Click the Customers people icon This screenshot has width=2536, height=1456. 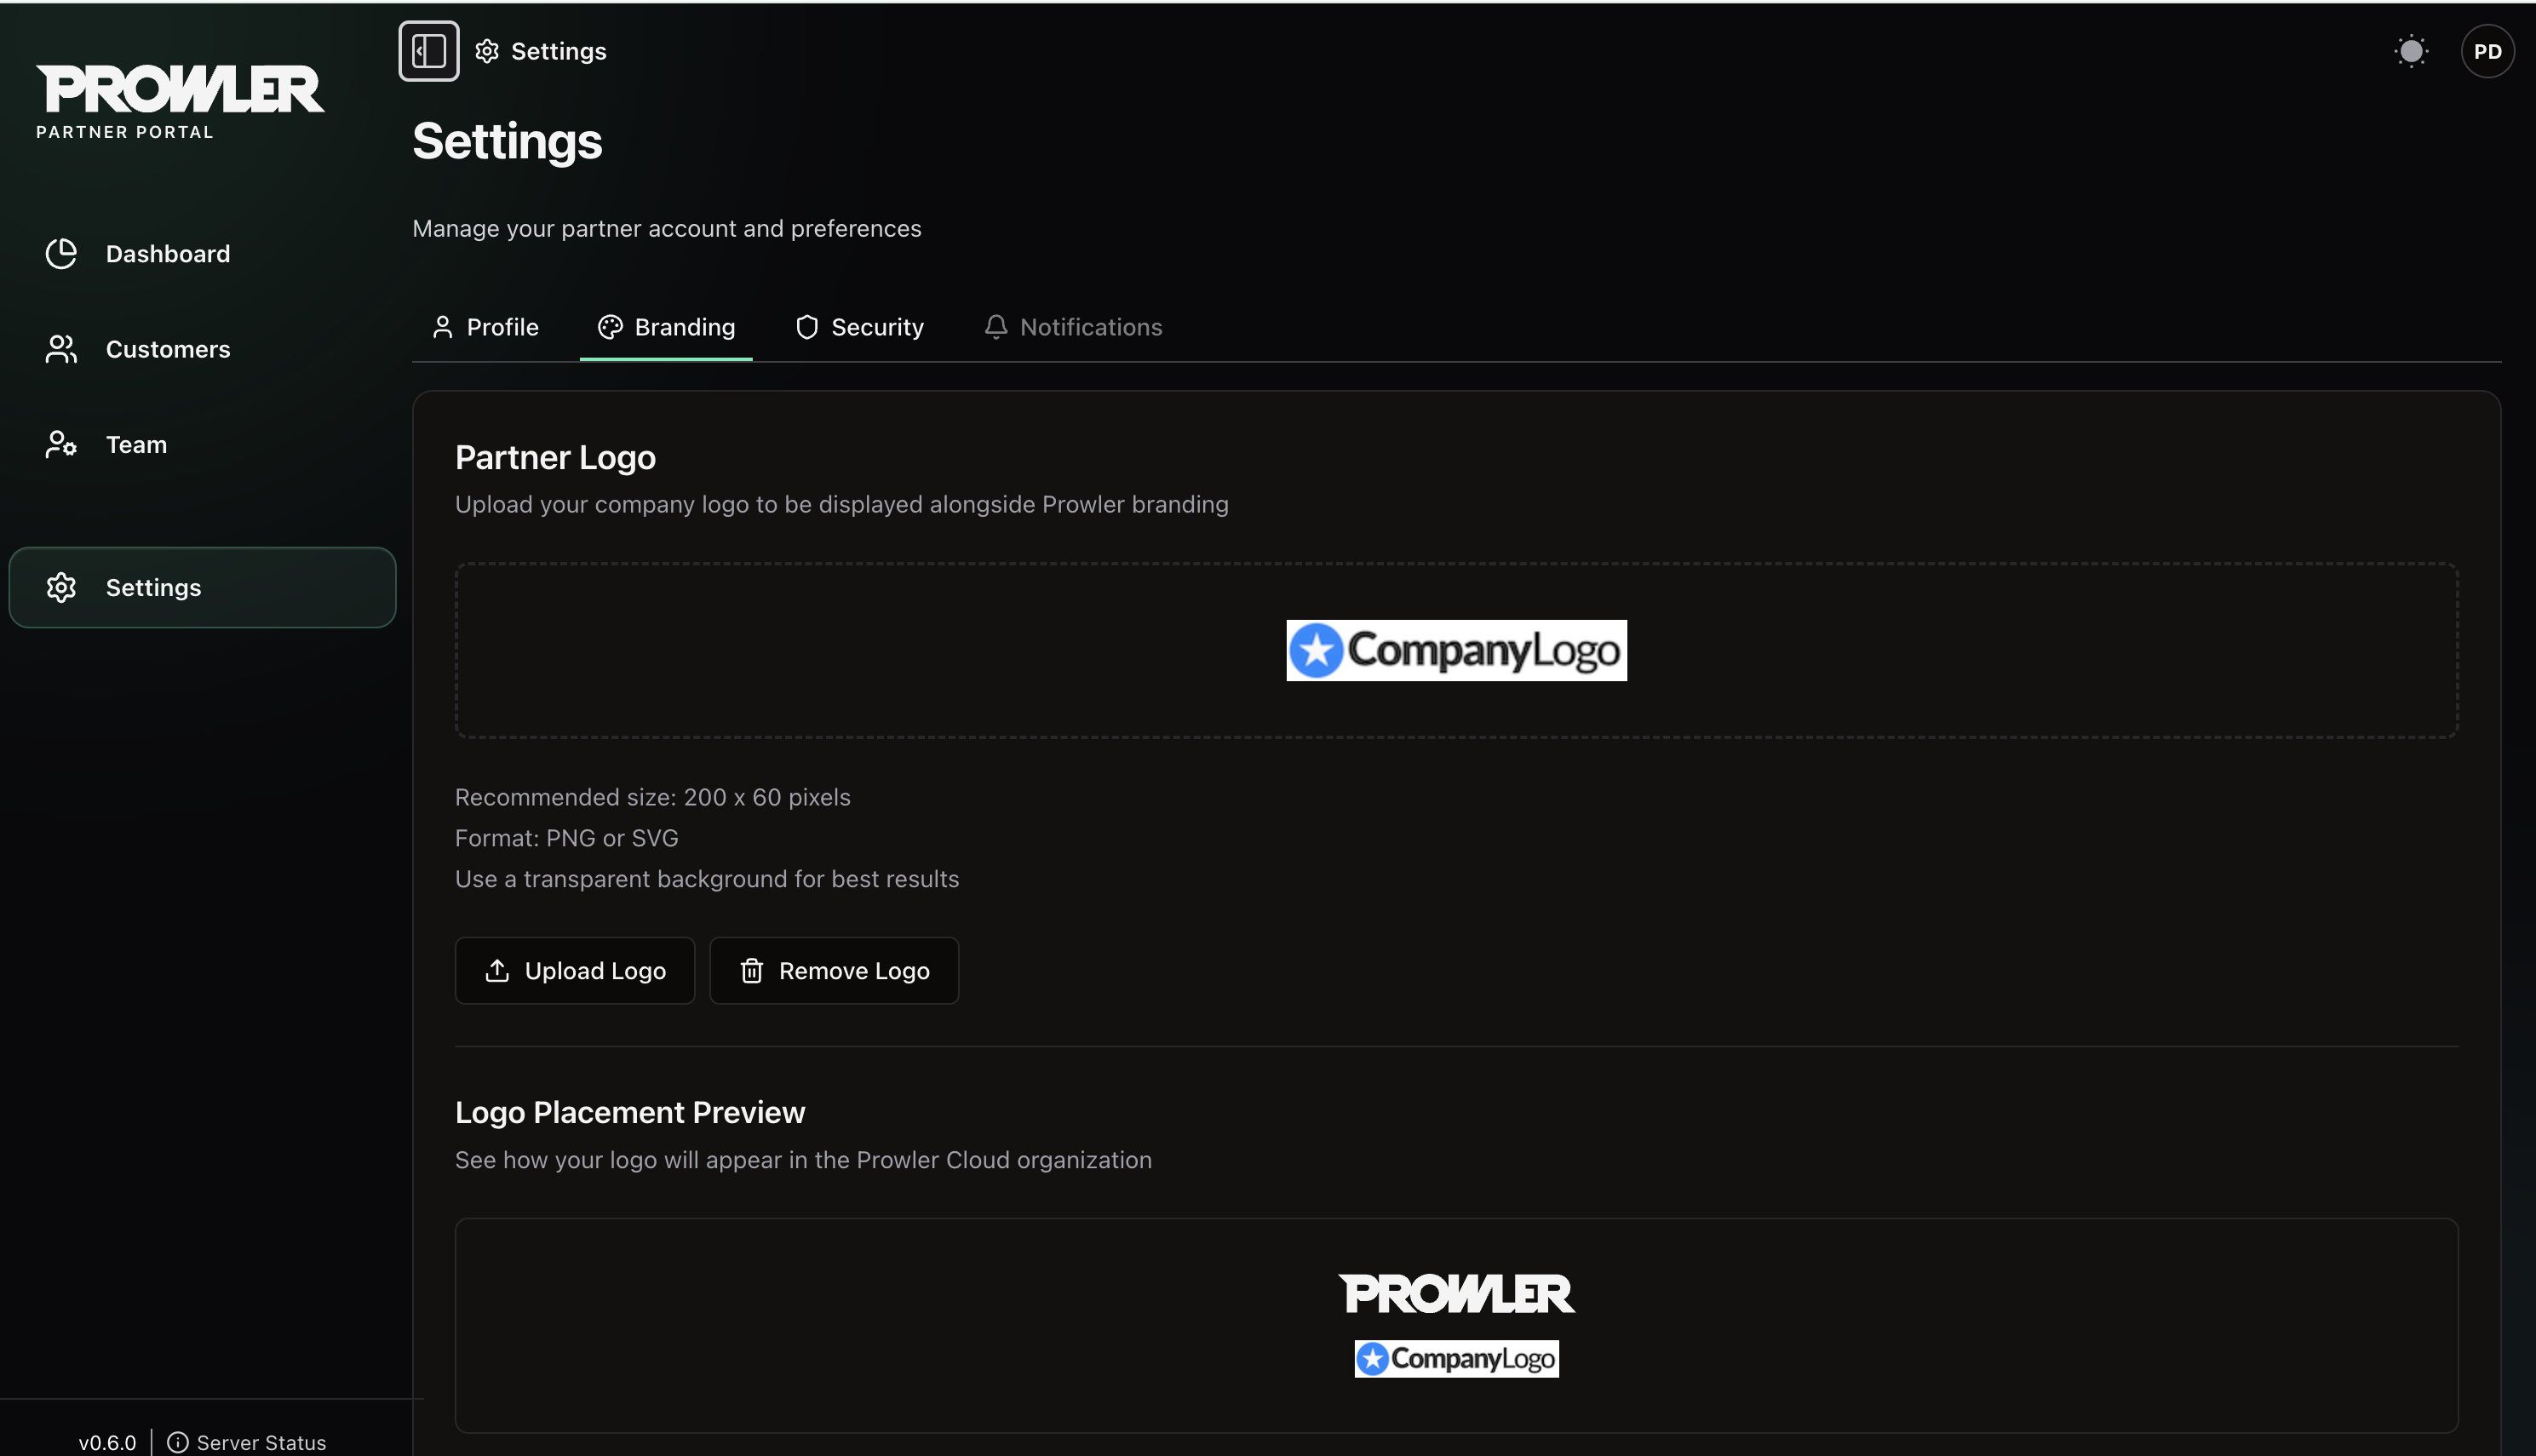point(61,349)
